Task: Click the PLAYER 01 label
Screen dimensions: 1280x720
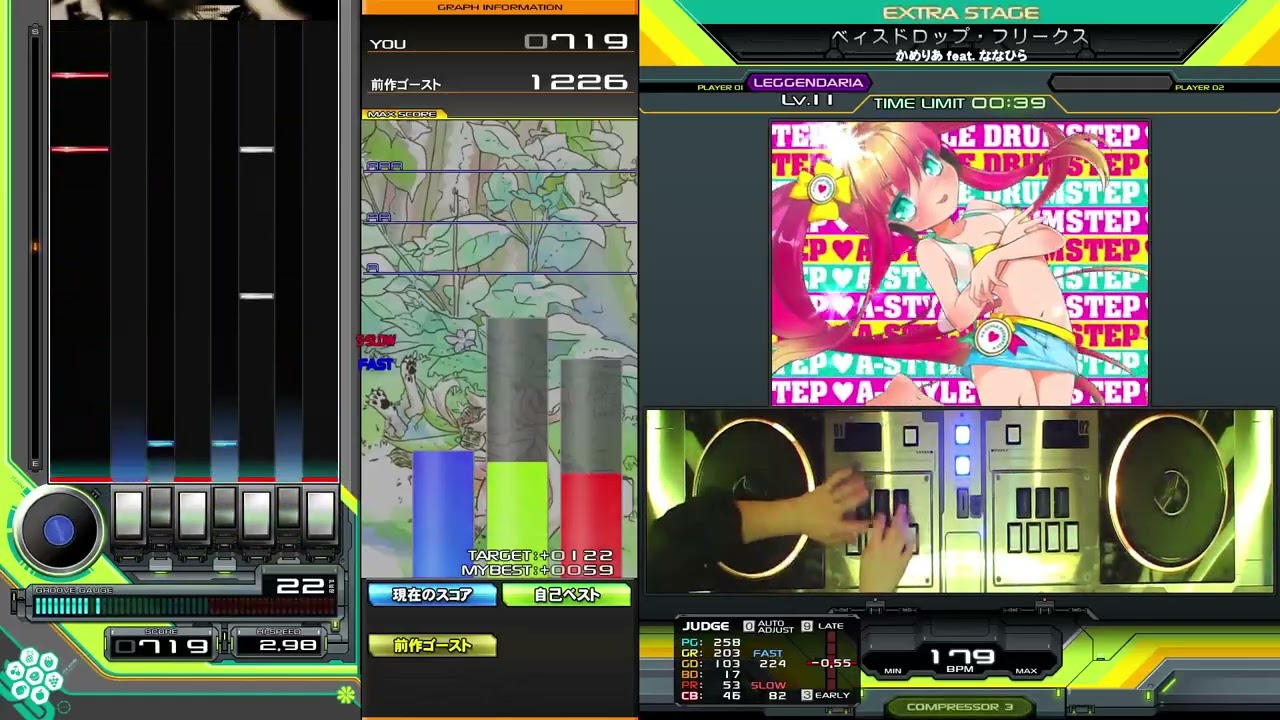Action: pyautogui.click(x=720, y=88)
